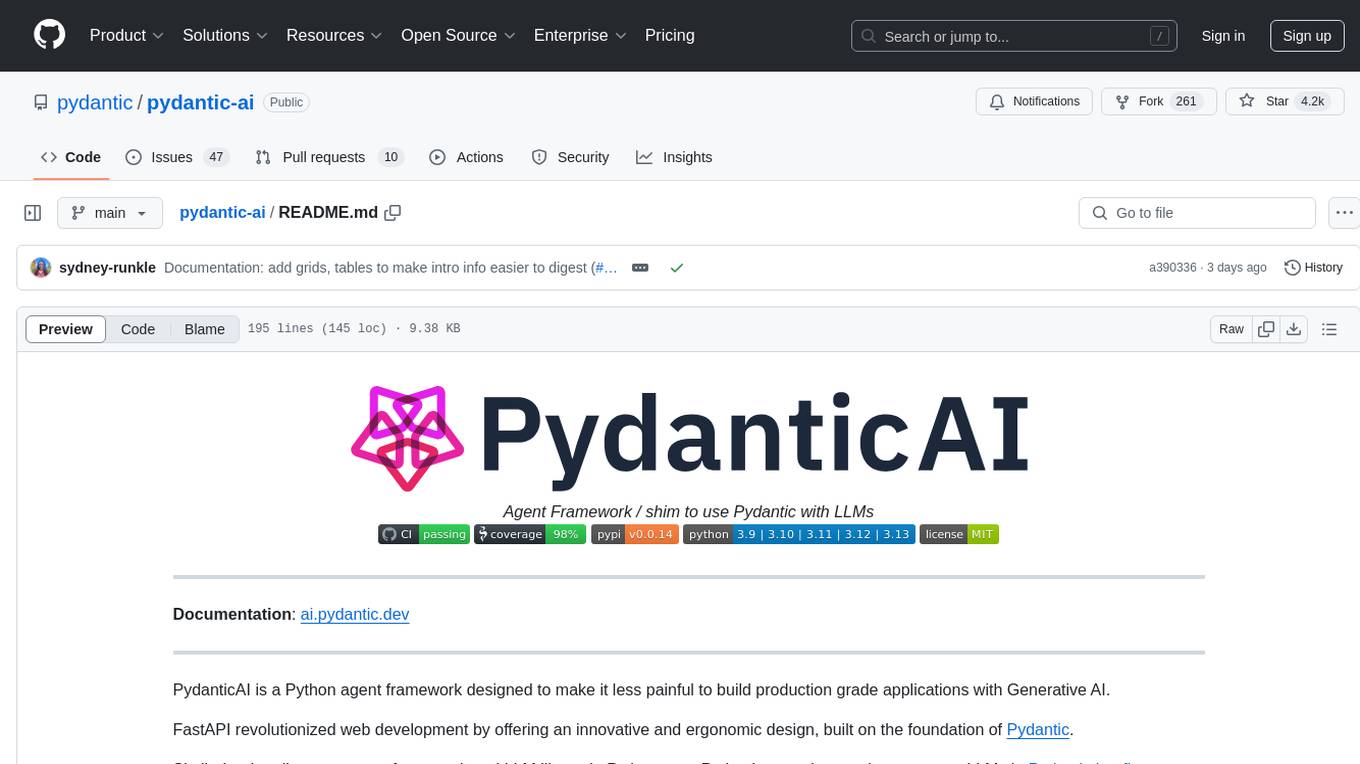Expand the commit message details ellipsis

tap(641, 268)
